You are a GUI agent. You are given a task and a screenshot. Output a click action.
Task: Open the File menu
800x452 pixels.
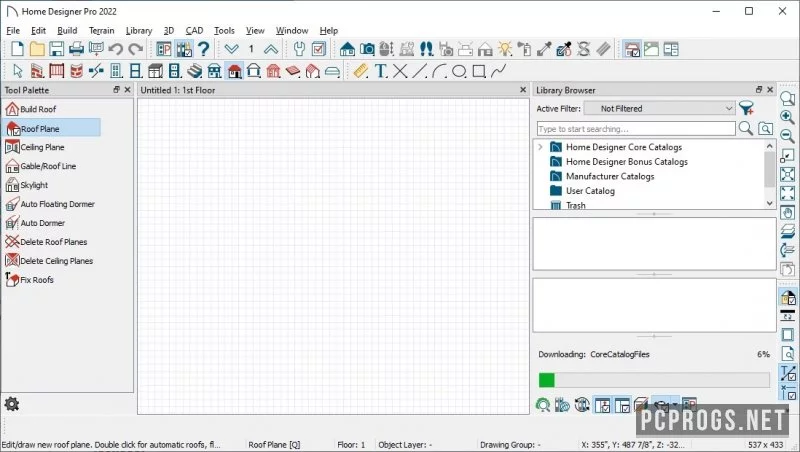(x=13, y=31)
